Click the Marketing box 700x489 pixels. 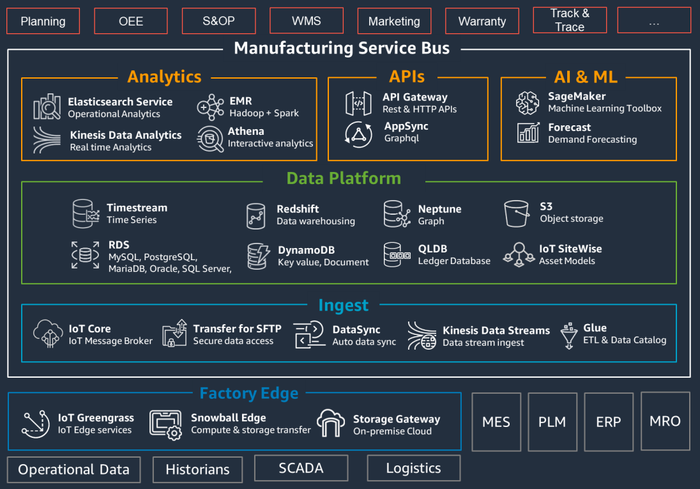click(x=394, y=21)
